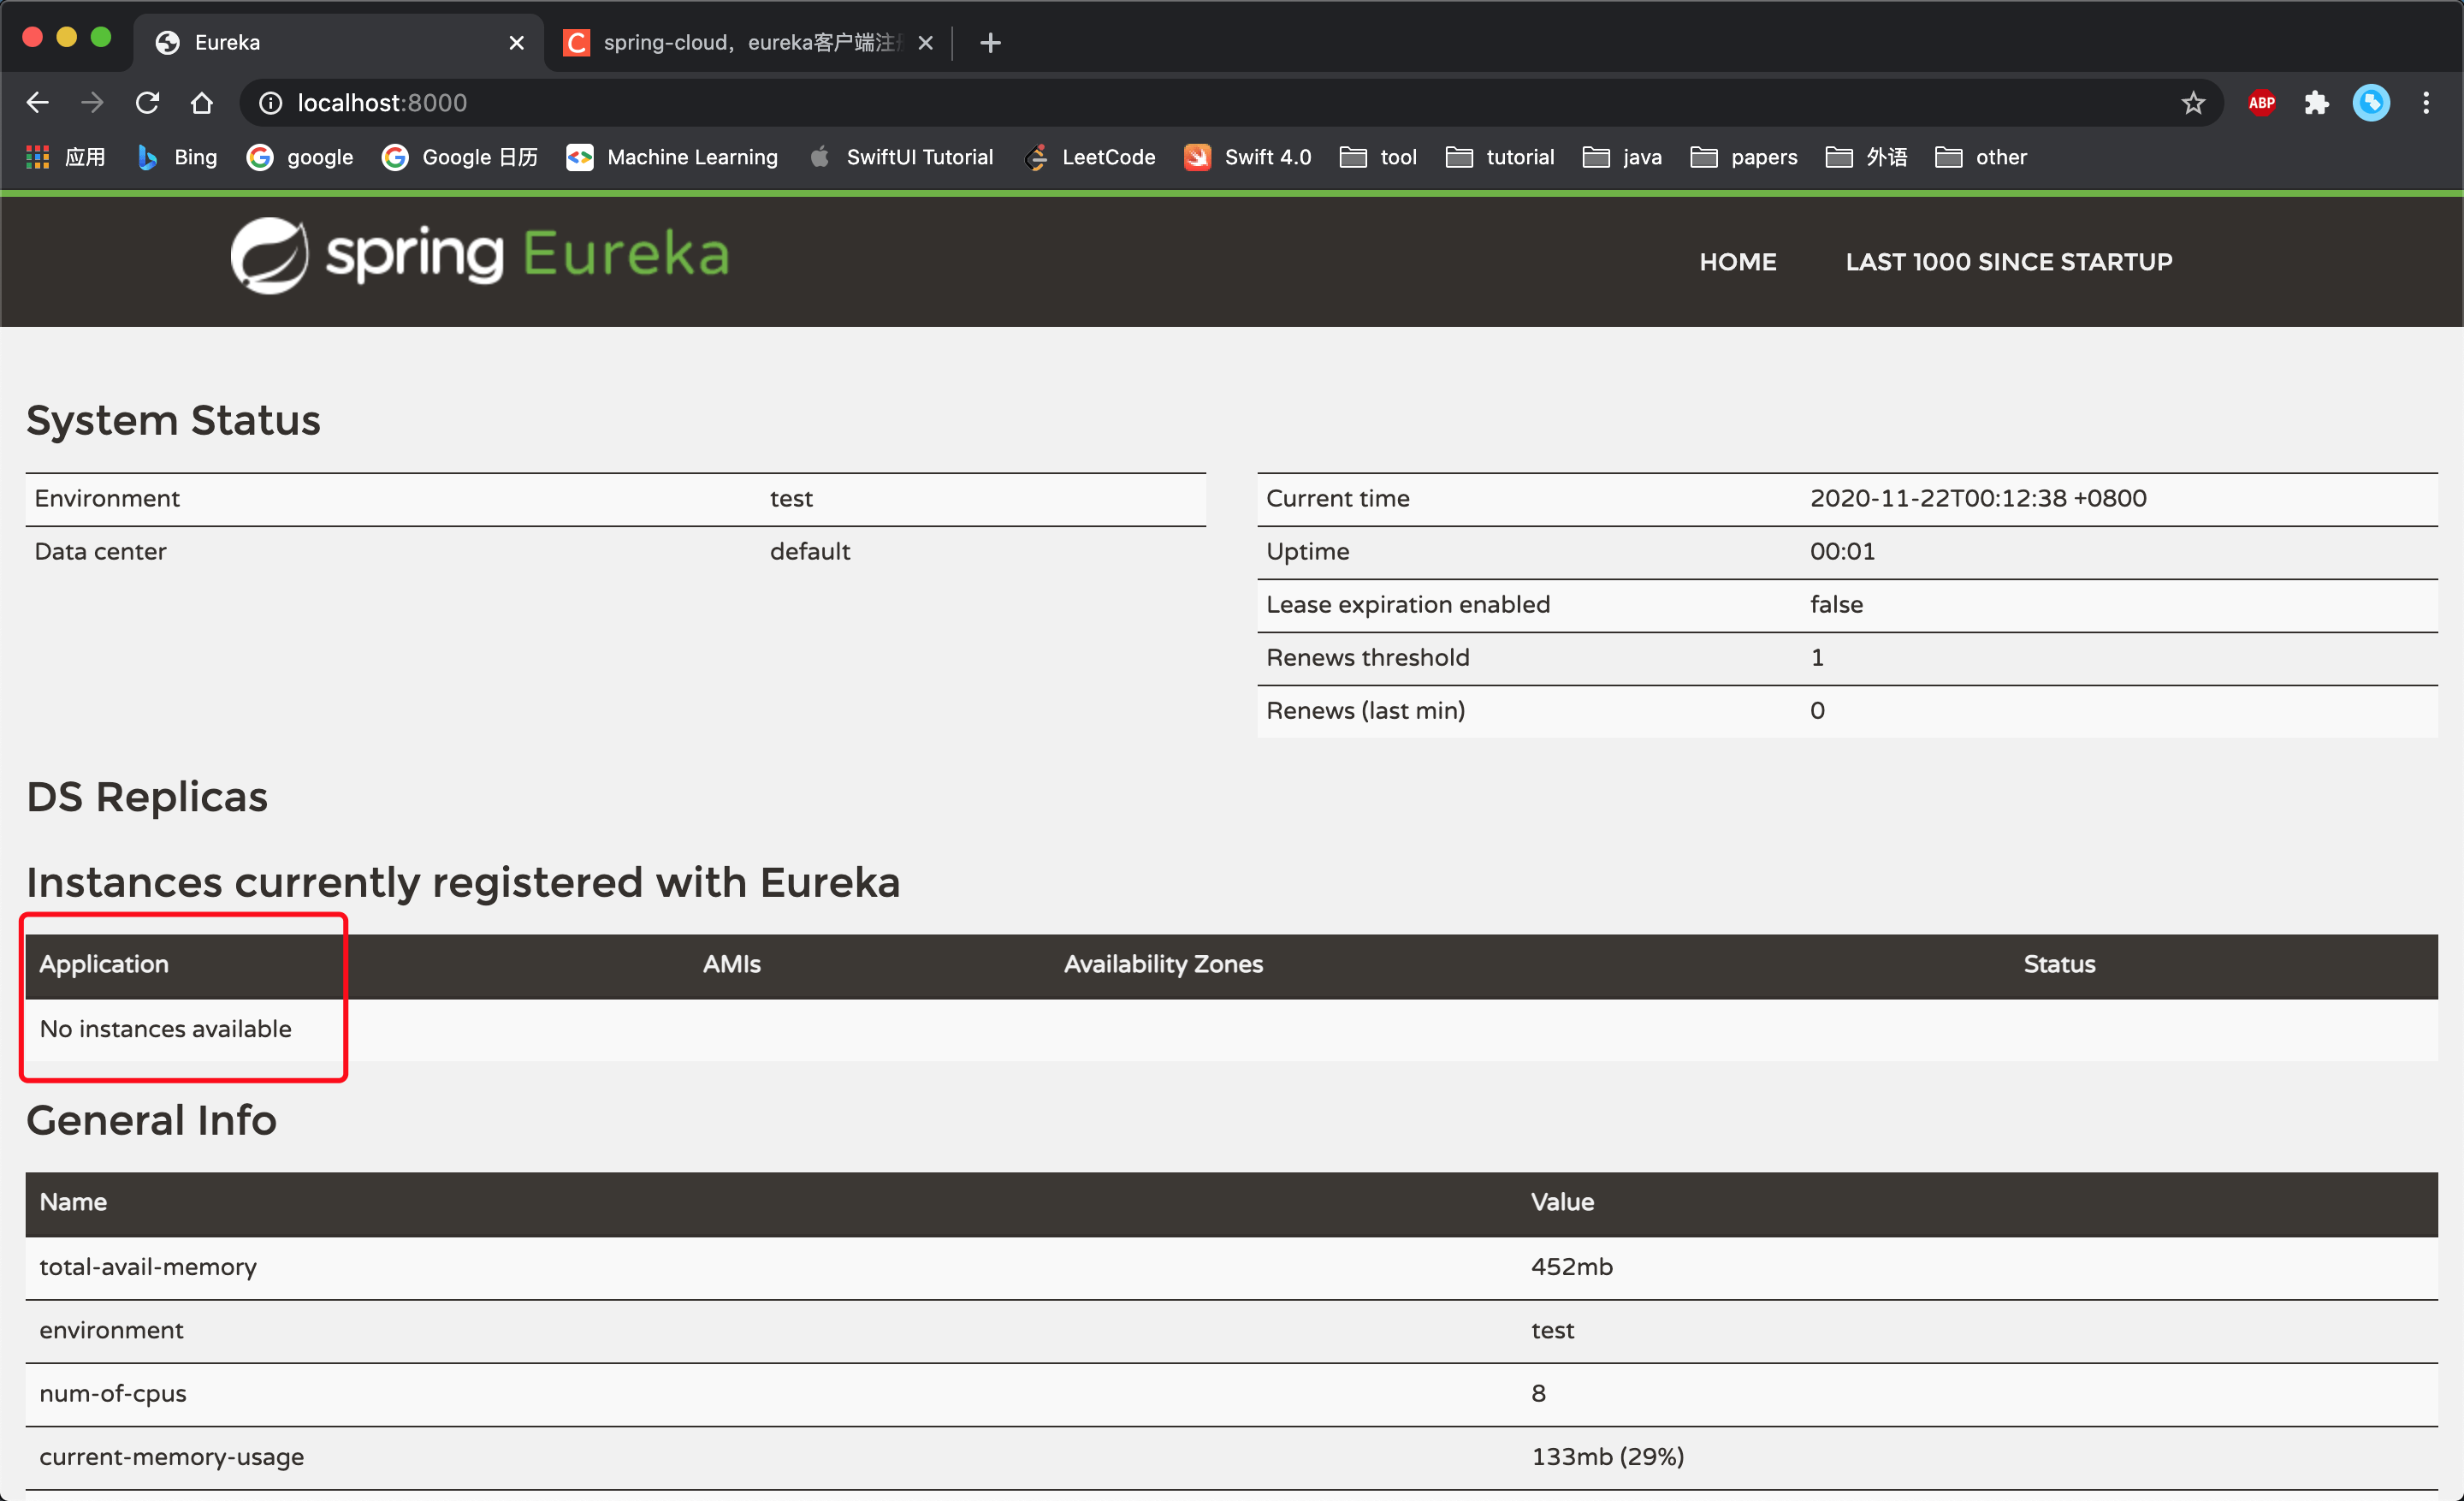Expand the 外语 bookmarks folder

tap(1866, 157)
